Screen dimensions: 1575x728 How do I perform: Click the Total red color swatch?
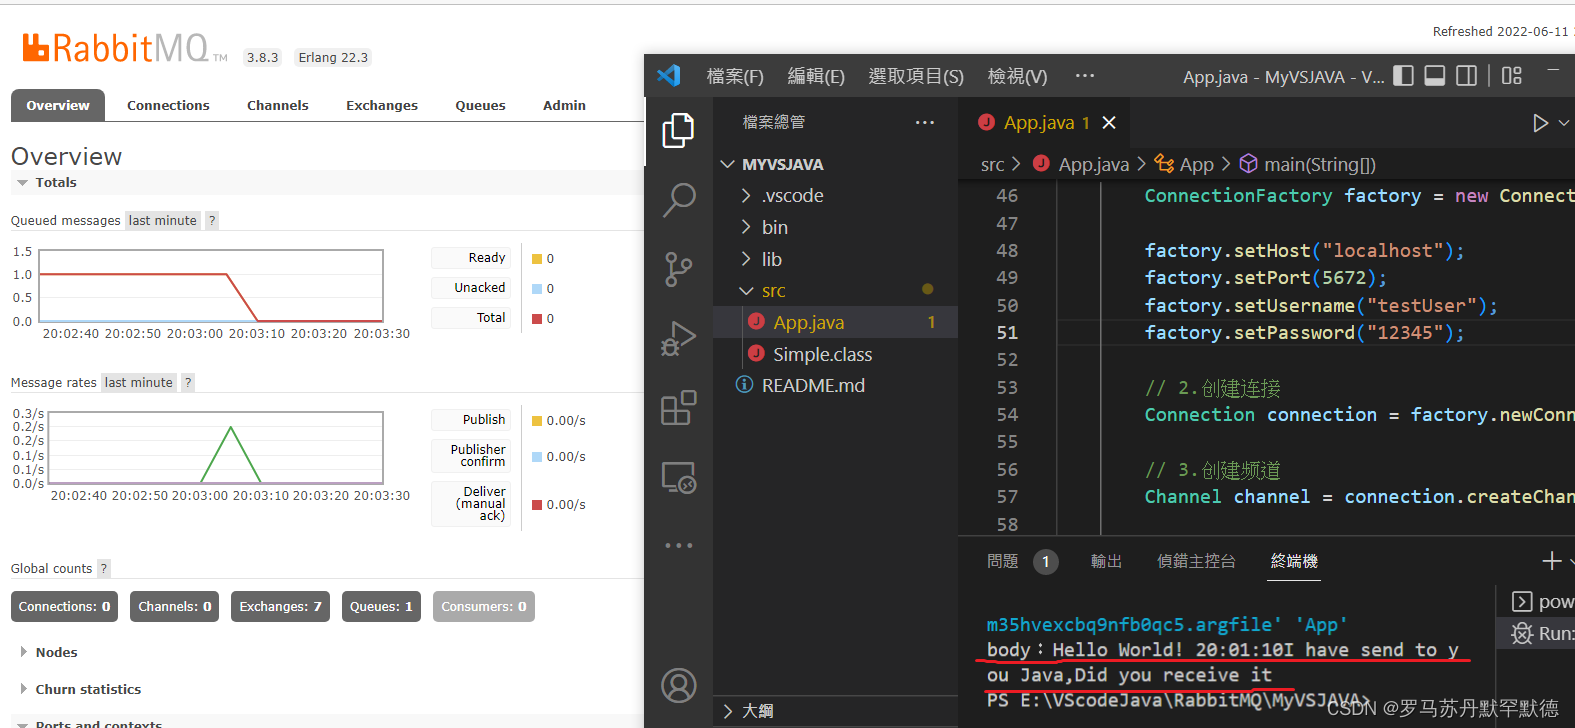pyautogui.click(x=537, y=319)
